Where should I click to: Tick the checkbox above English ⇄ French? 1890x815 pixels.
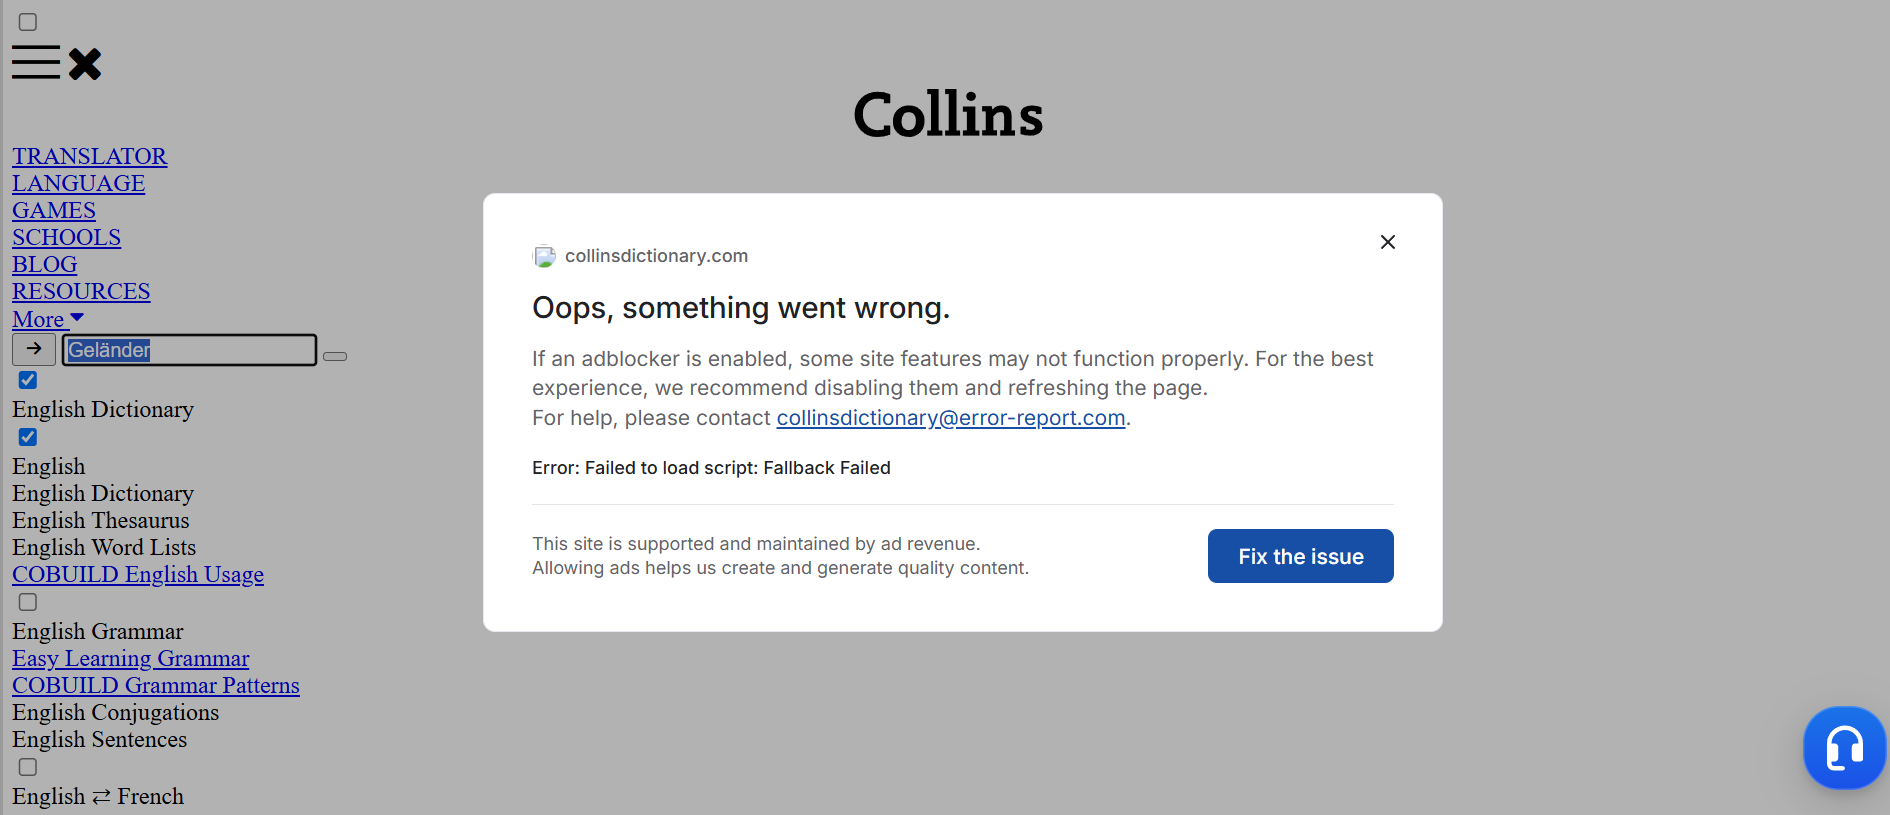tap(28, 767)
